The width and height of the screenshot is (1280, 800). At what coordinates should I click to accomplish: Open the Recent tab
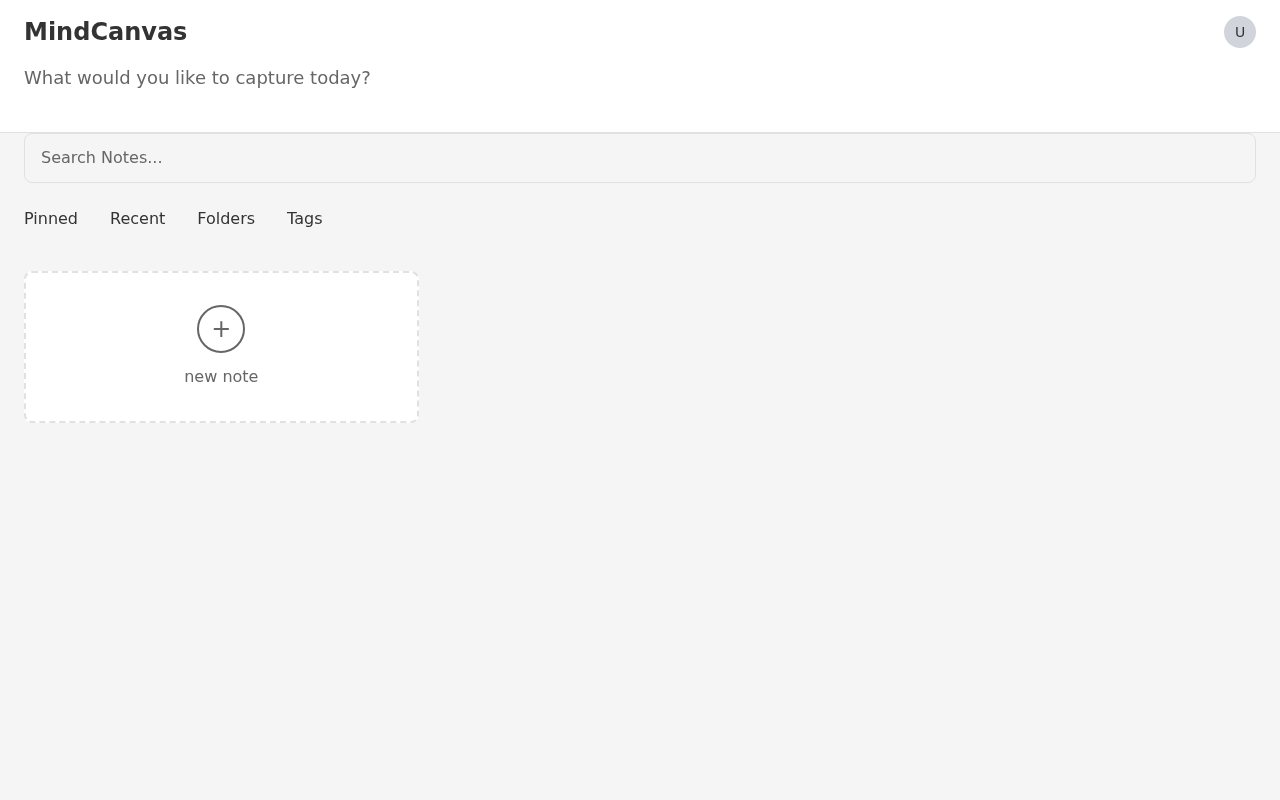[137, 218]
